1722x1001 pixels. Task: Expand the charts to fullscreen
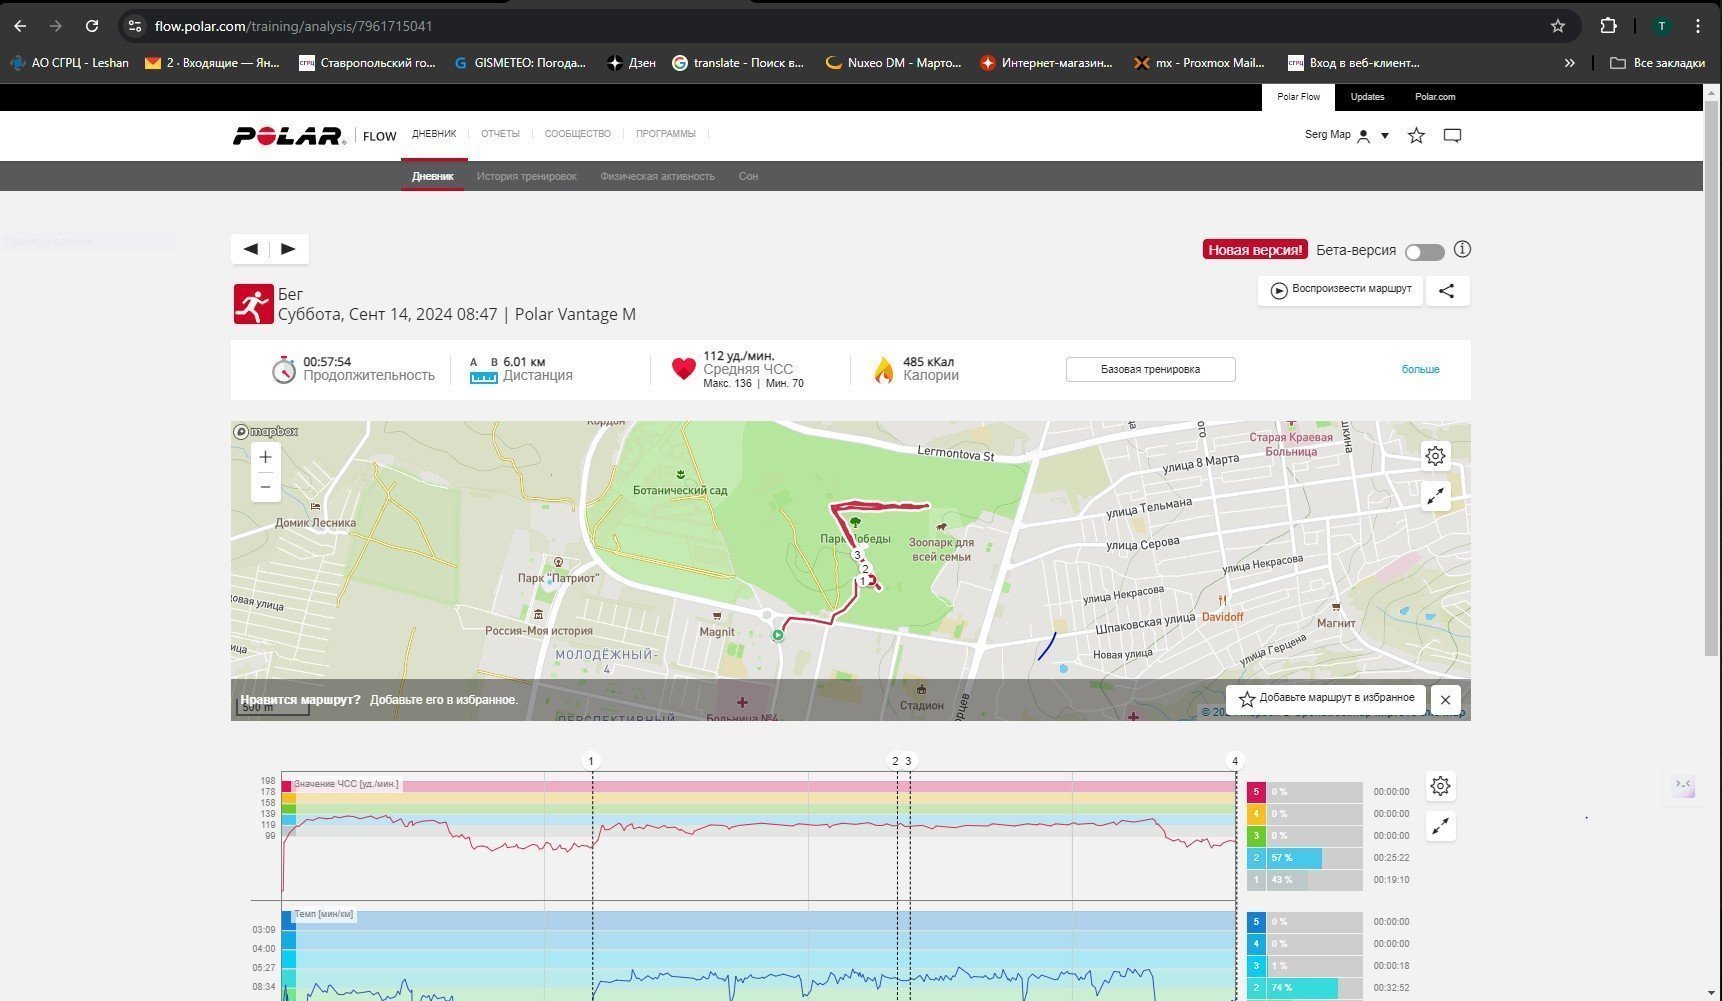1440,826
